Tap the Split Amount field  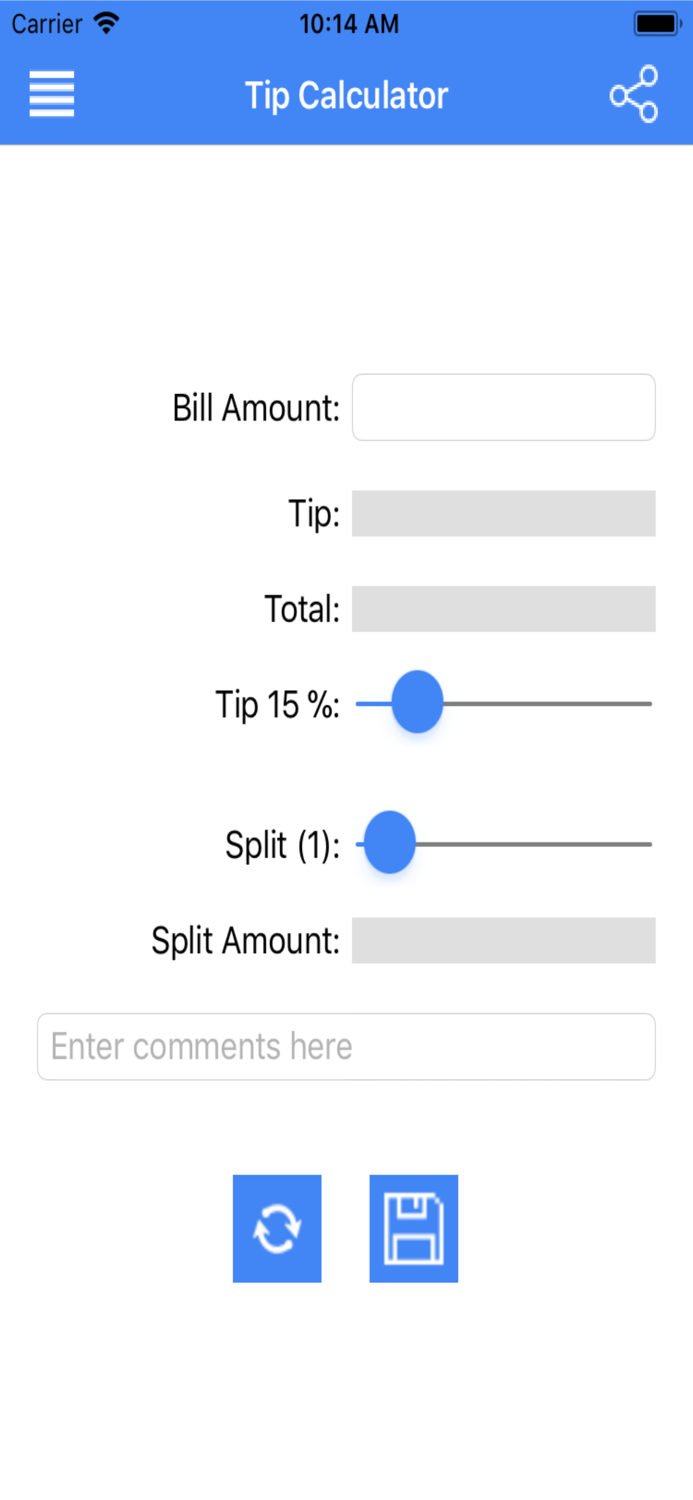coord(503,940)
